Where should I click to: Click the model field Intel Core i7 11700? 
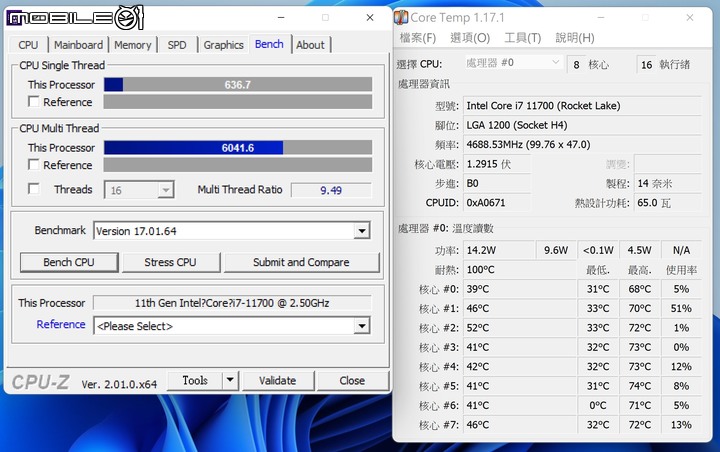(582, 106)
